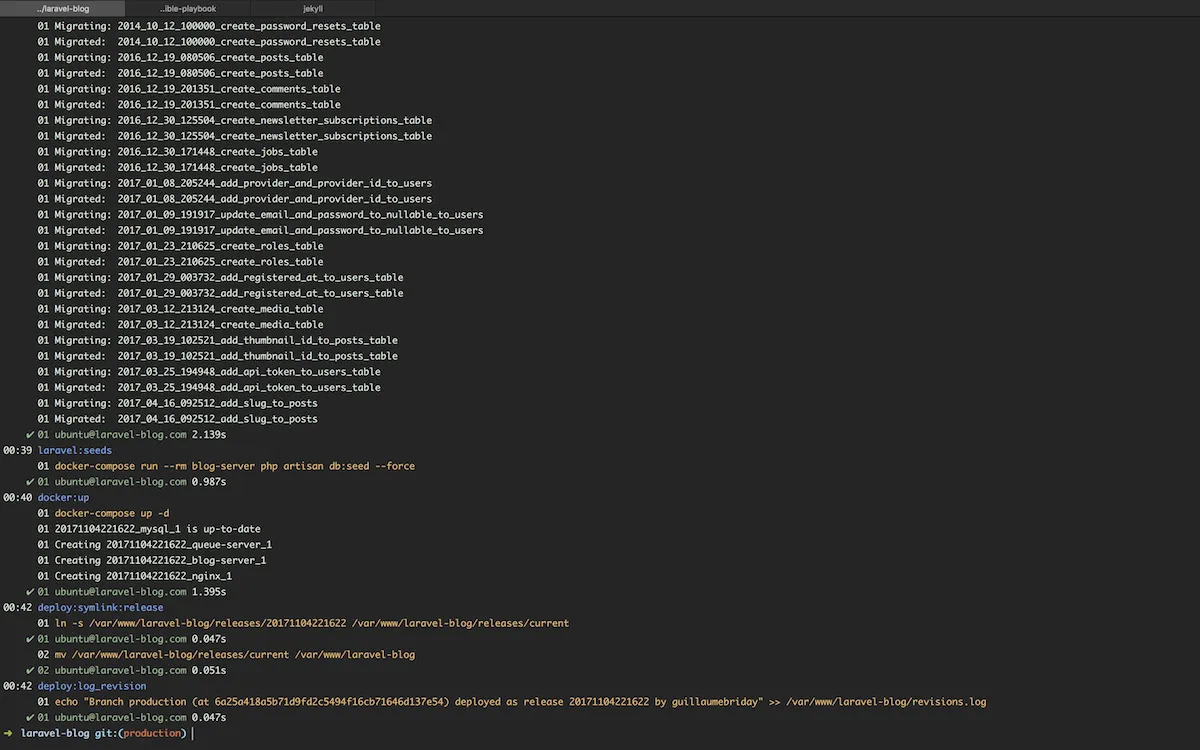Viewport: 1200px width, 750px height.
Task: Switch to the ../laravel-blog terminal tab
Action: pos(63,9)
